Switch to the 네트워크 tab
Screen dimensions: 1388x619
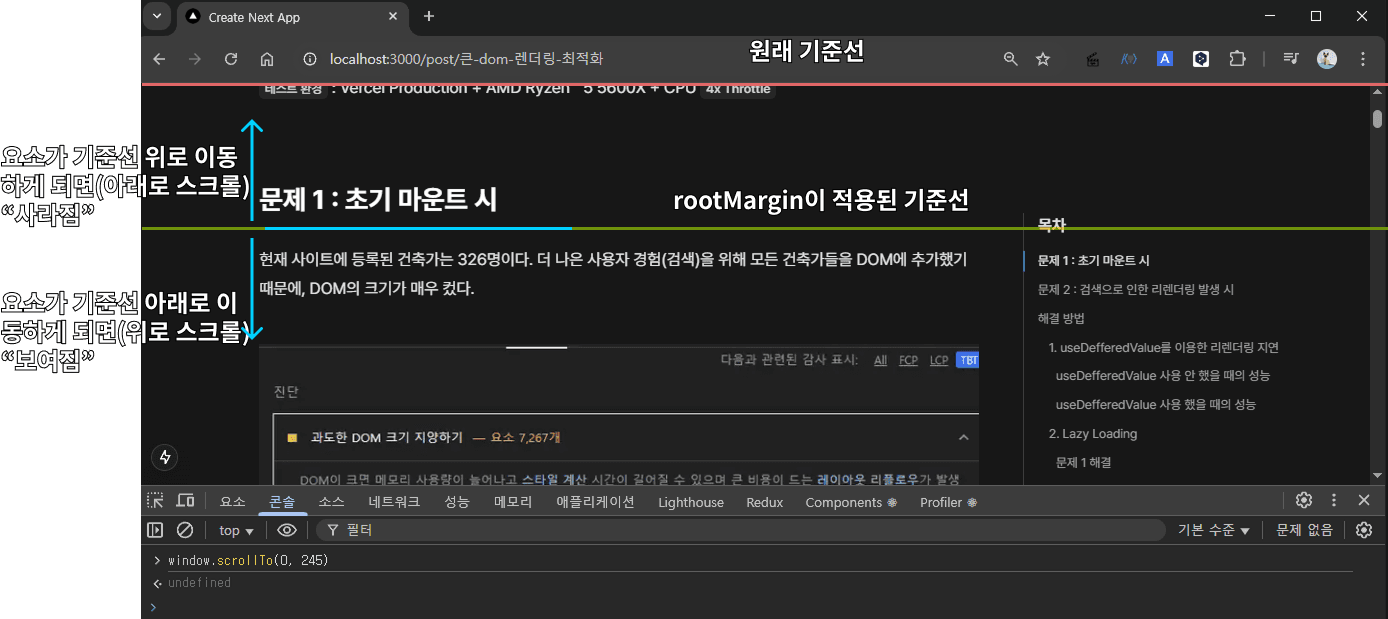394,502
